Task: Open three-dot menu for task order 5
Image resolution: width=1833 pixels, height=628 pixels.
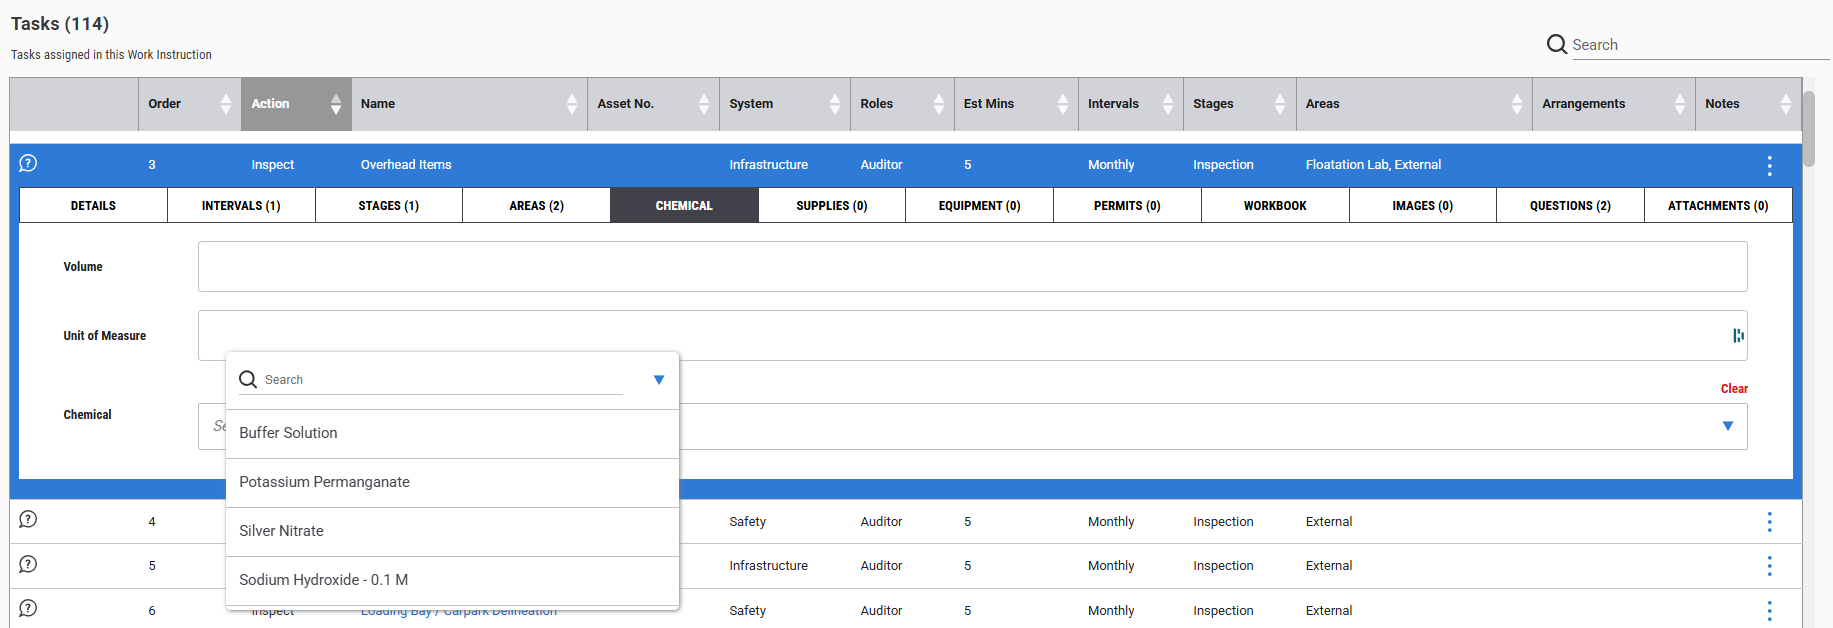Action: [x=1768, y=566]
